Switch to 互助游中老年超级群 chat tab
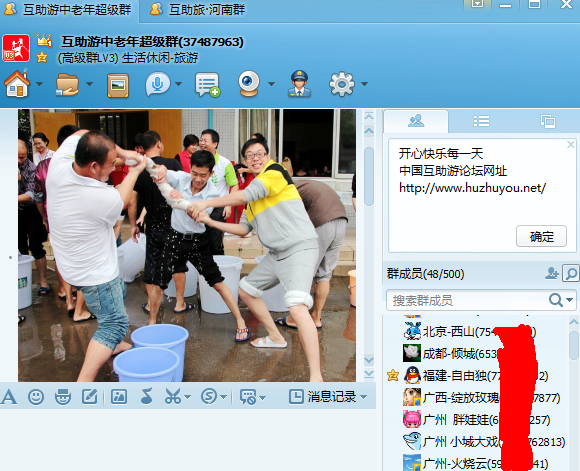Image resolution: width=580 pixels, height=471 pixels. [x=69, y=9]
